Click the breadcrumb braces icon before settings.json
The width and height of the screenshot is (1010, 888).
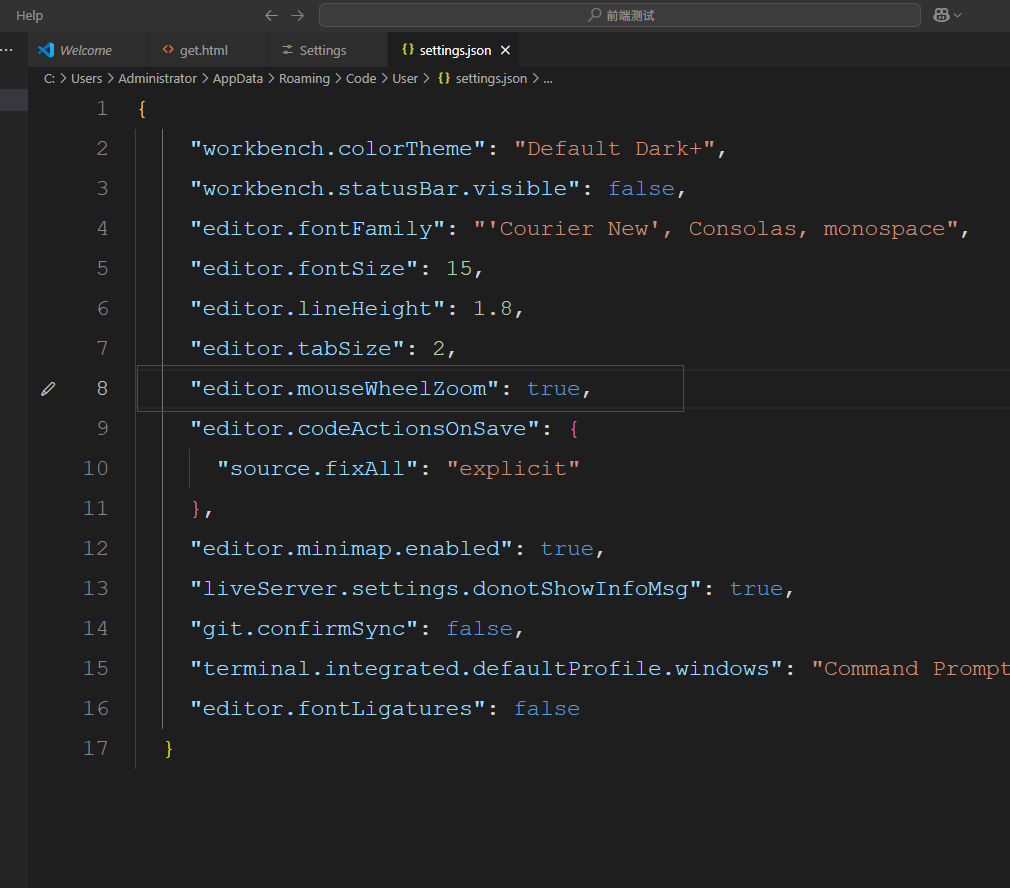(x=444, y=78)
